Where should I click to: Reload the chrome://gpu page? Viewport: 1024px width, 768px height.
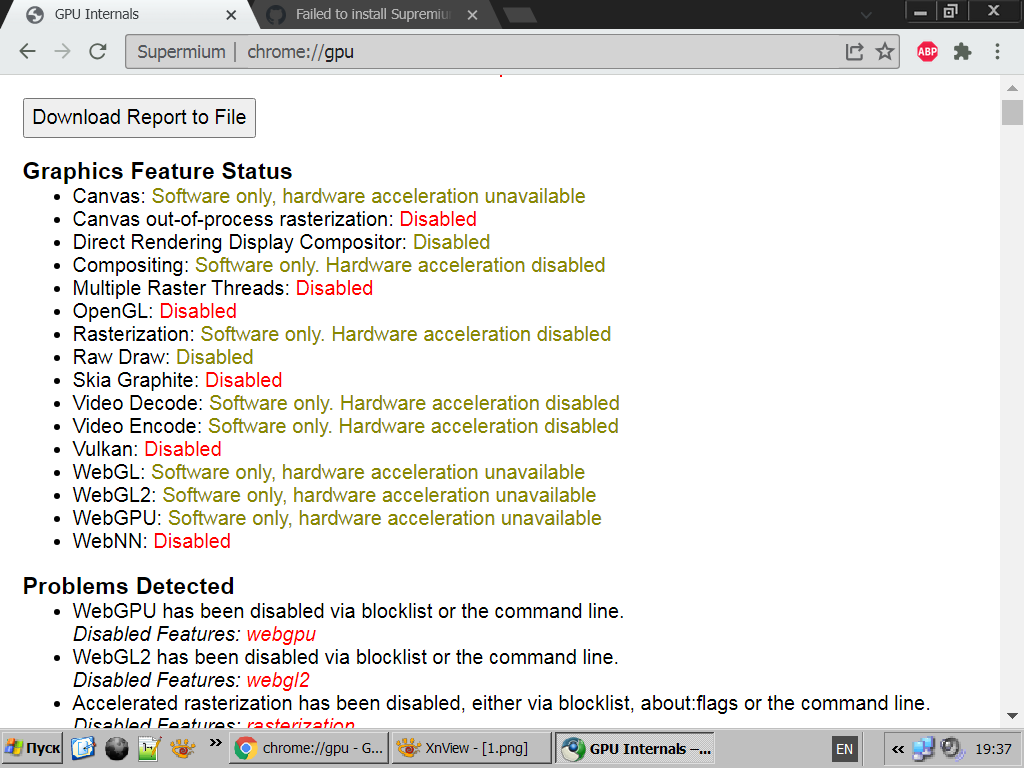click(x=98, y=52)
